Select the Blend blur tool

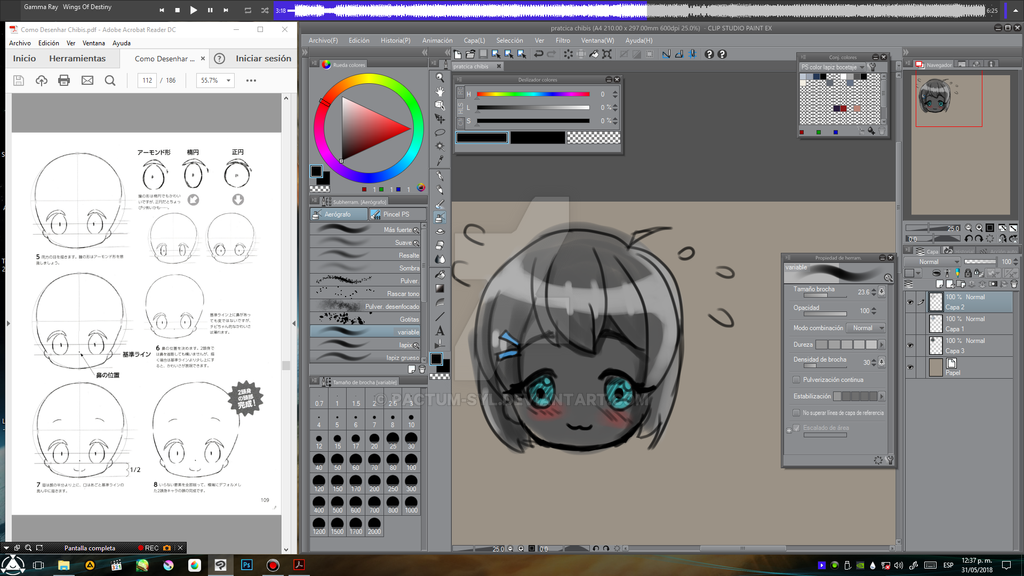pyautogui.click(x=440, y=259)
